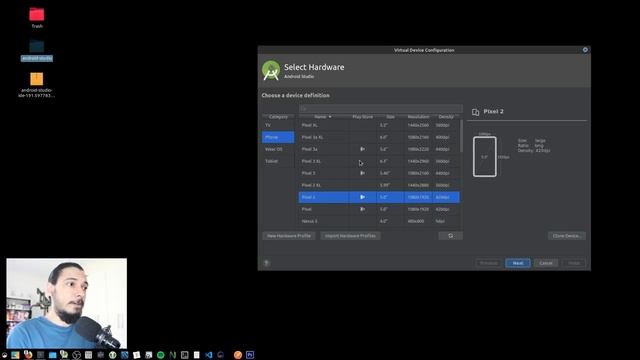Open the help question mark icon

point(267,263)
